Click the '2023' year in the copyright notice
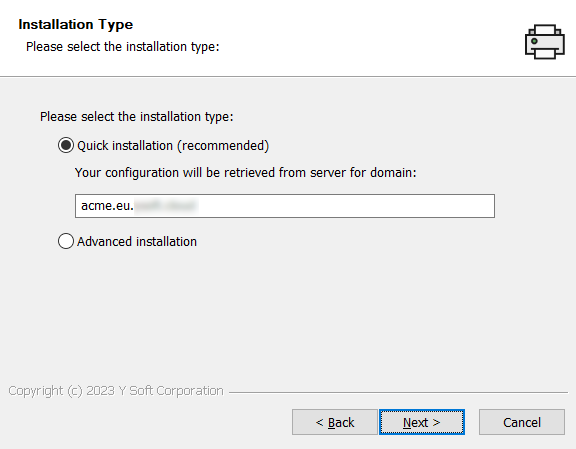Image resolution: width=576 pixels, height=449 pixels. pos(100,391)
